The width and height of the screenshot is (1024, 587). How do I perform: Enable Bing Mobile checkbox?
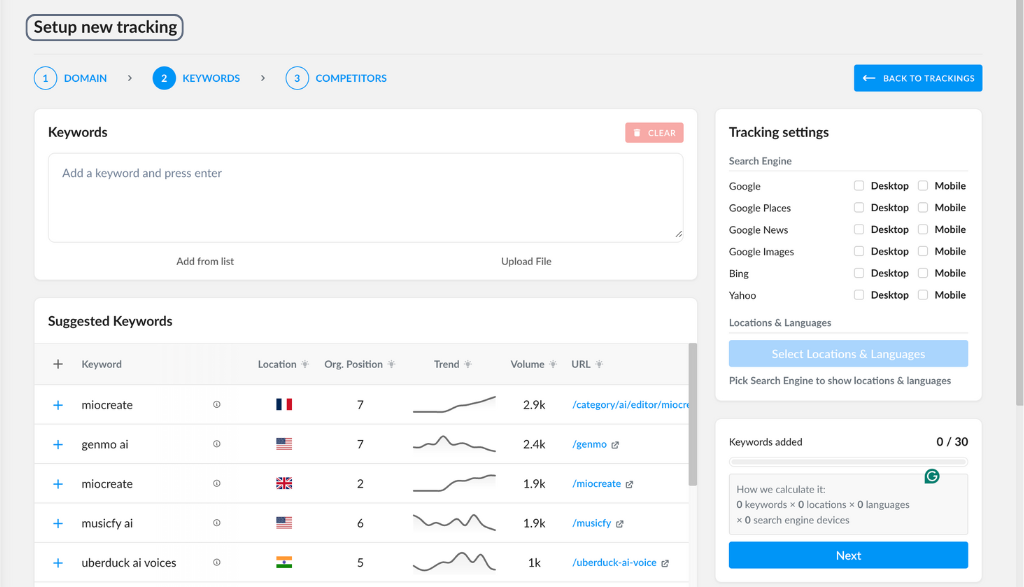point(923,273)
